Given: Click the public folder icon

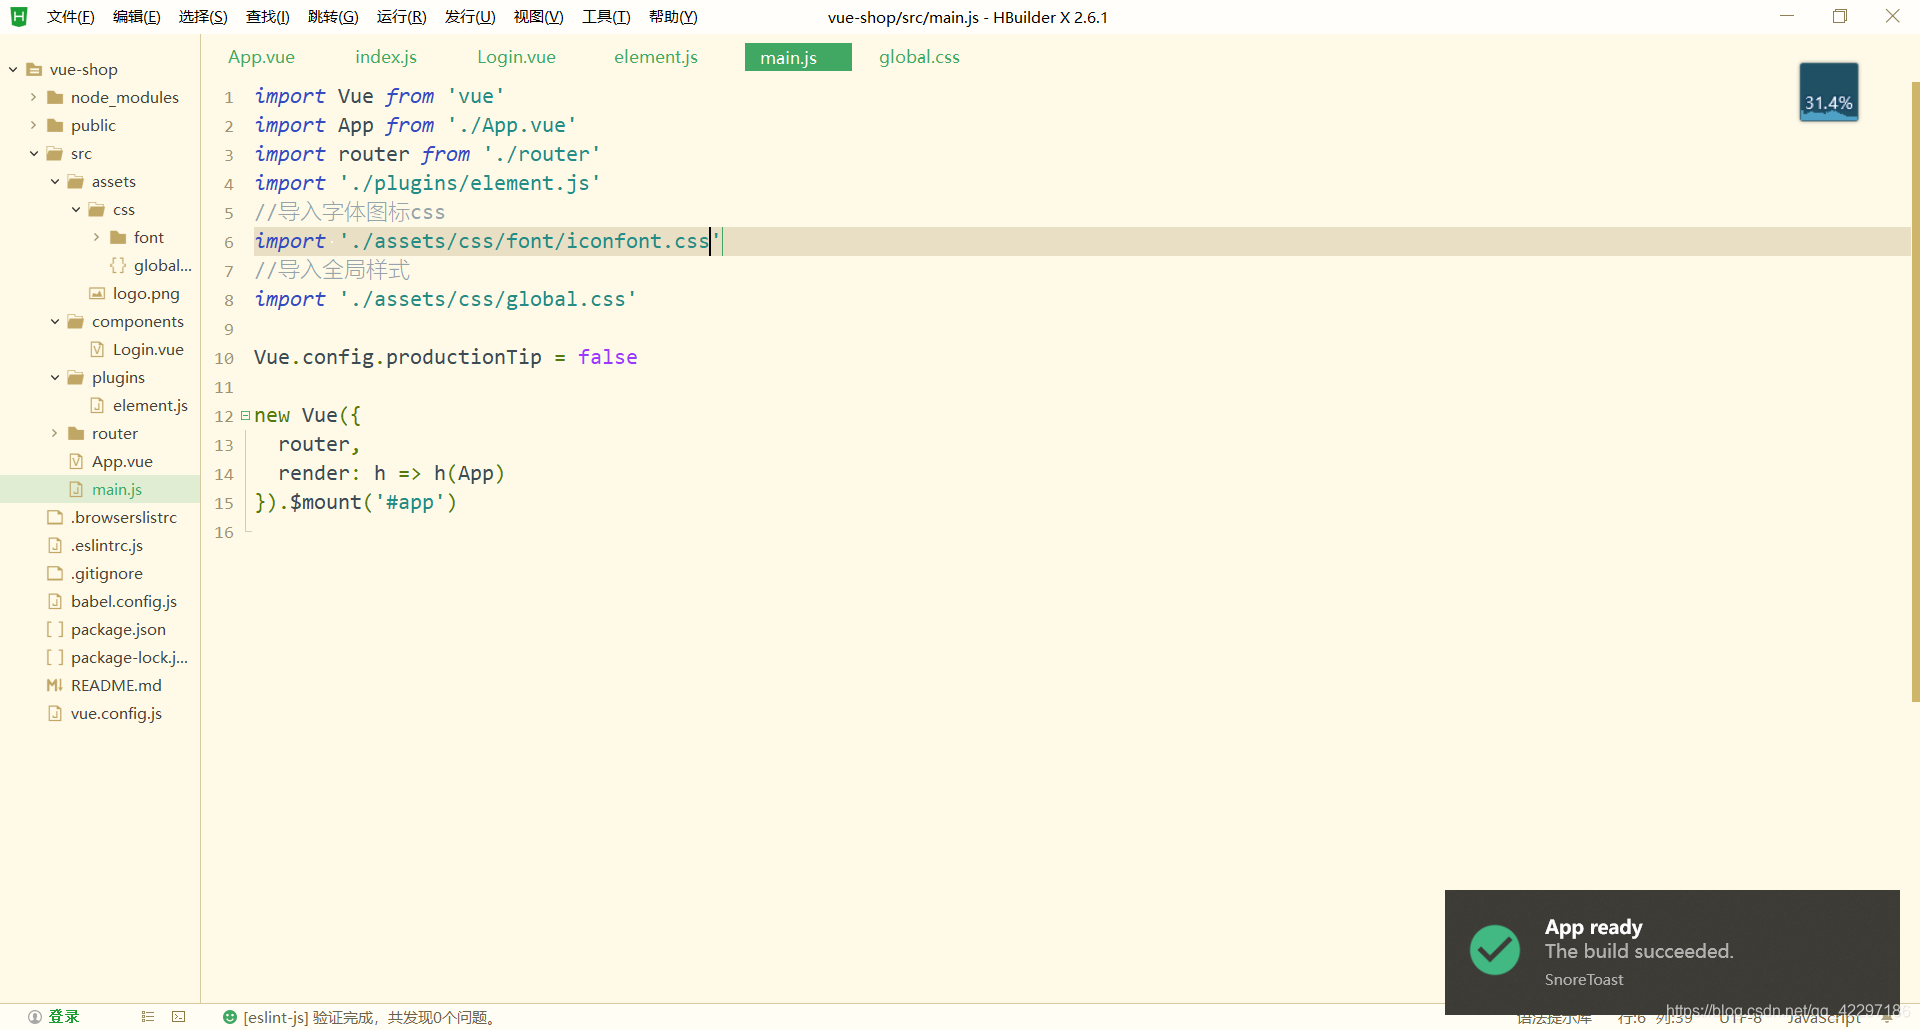Looking at the screenshot, I should [55, 125].
